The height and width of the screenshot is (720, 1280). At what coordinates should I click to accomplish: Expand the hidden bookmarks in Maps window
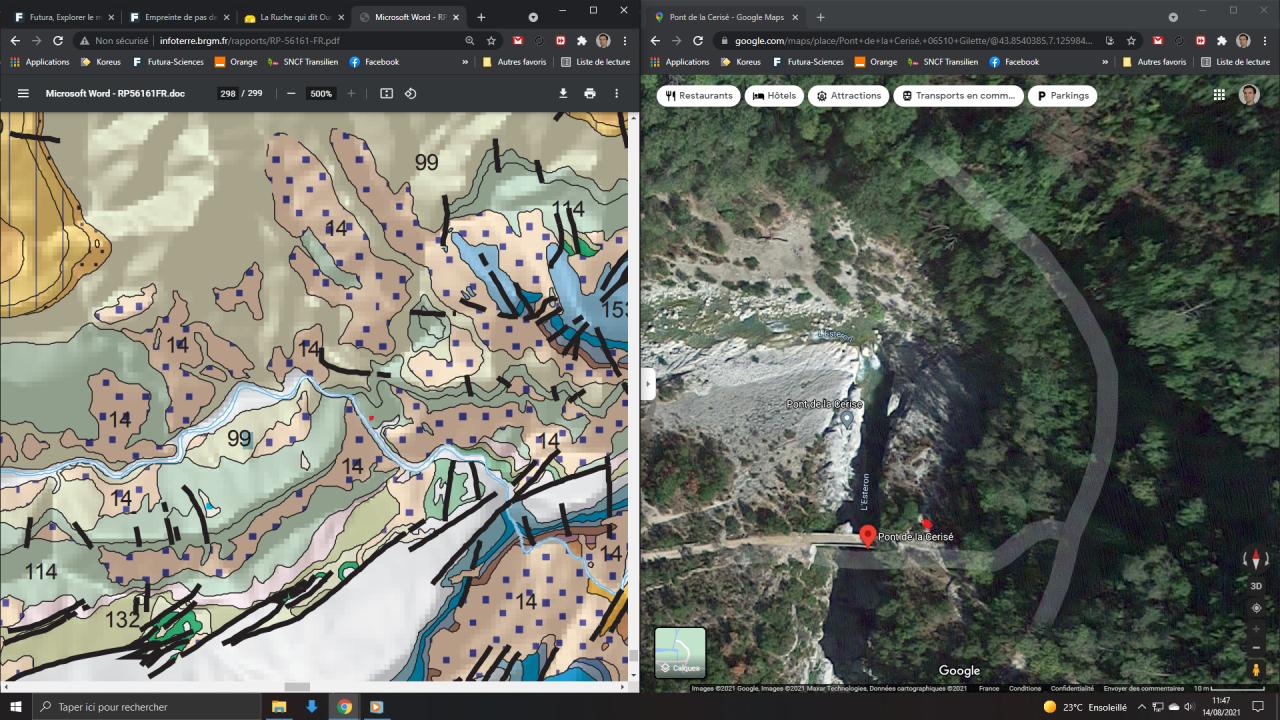pos(1105,62)
